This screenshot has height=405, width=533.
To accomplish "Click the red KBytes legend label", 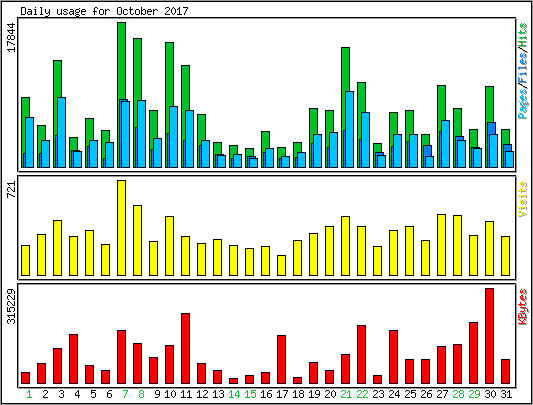I will [523, 307].
